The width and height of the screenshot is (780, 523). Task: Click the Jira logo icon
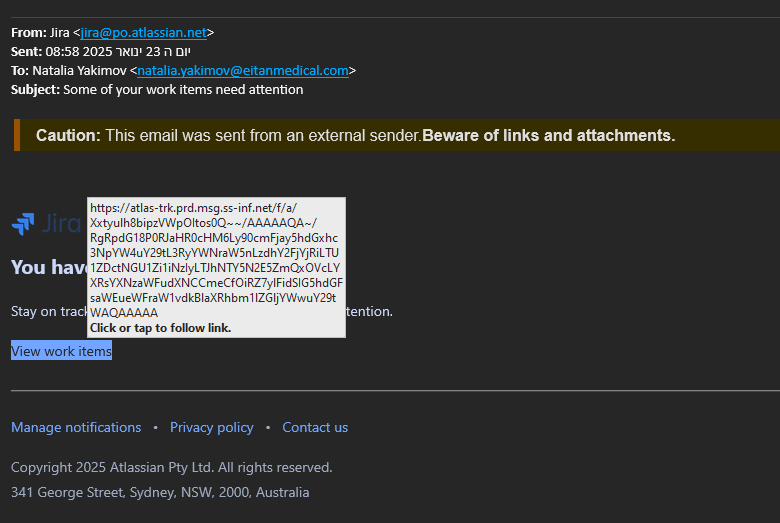23,224
